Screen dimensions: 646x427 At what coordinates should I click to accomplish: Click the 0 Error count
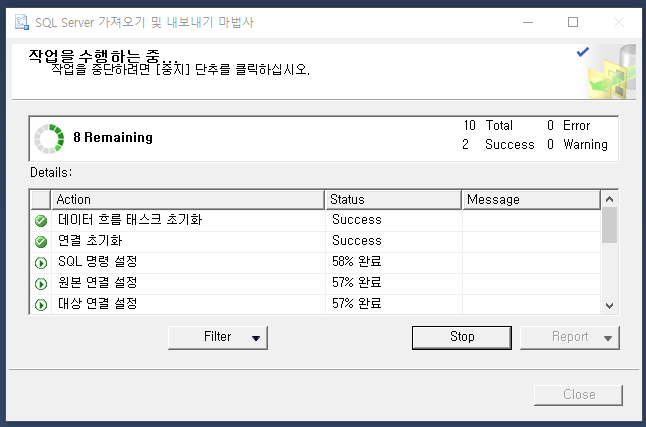(x=569, y=125)
